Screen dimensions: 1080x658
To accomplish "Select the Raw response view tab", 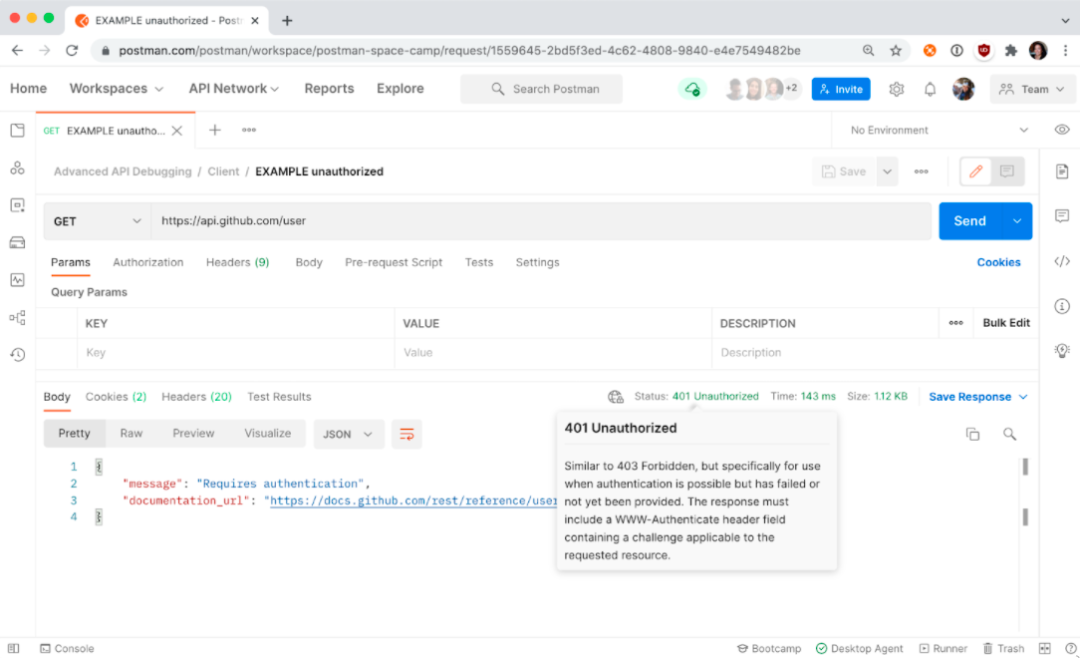I will (131, 433).
